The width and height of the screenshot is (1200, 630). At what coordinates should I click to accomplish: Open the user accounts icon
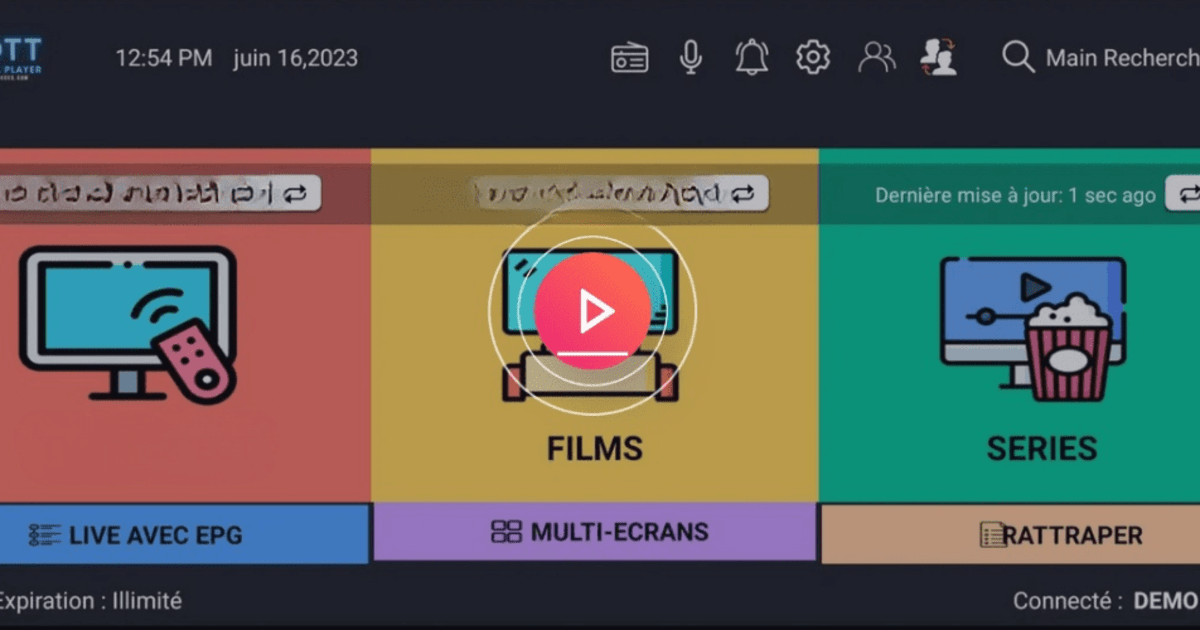875,57
